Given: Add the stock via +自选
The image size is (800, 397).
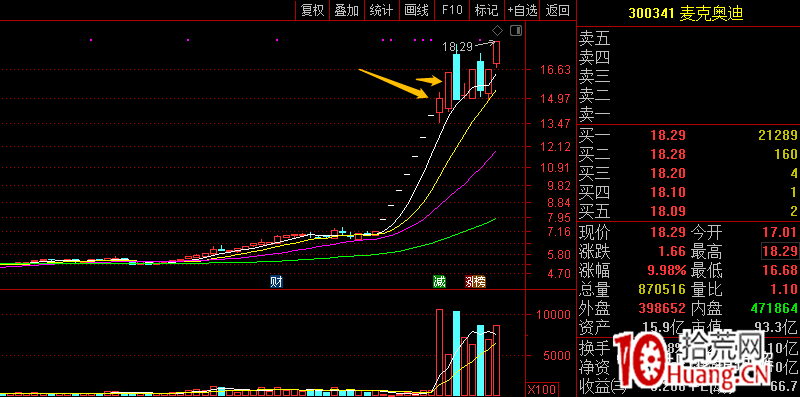Looking at the screenshot, I should click(x=522, y=10).
